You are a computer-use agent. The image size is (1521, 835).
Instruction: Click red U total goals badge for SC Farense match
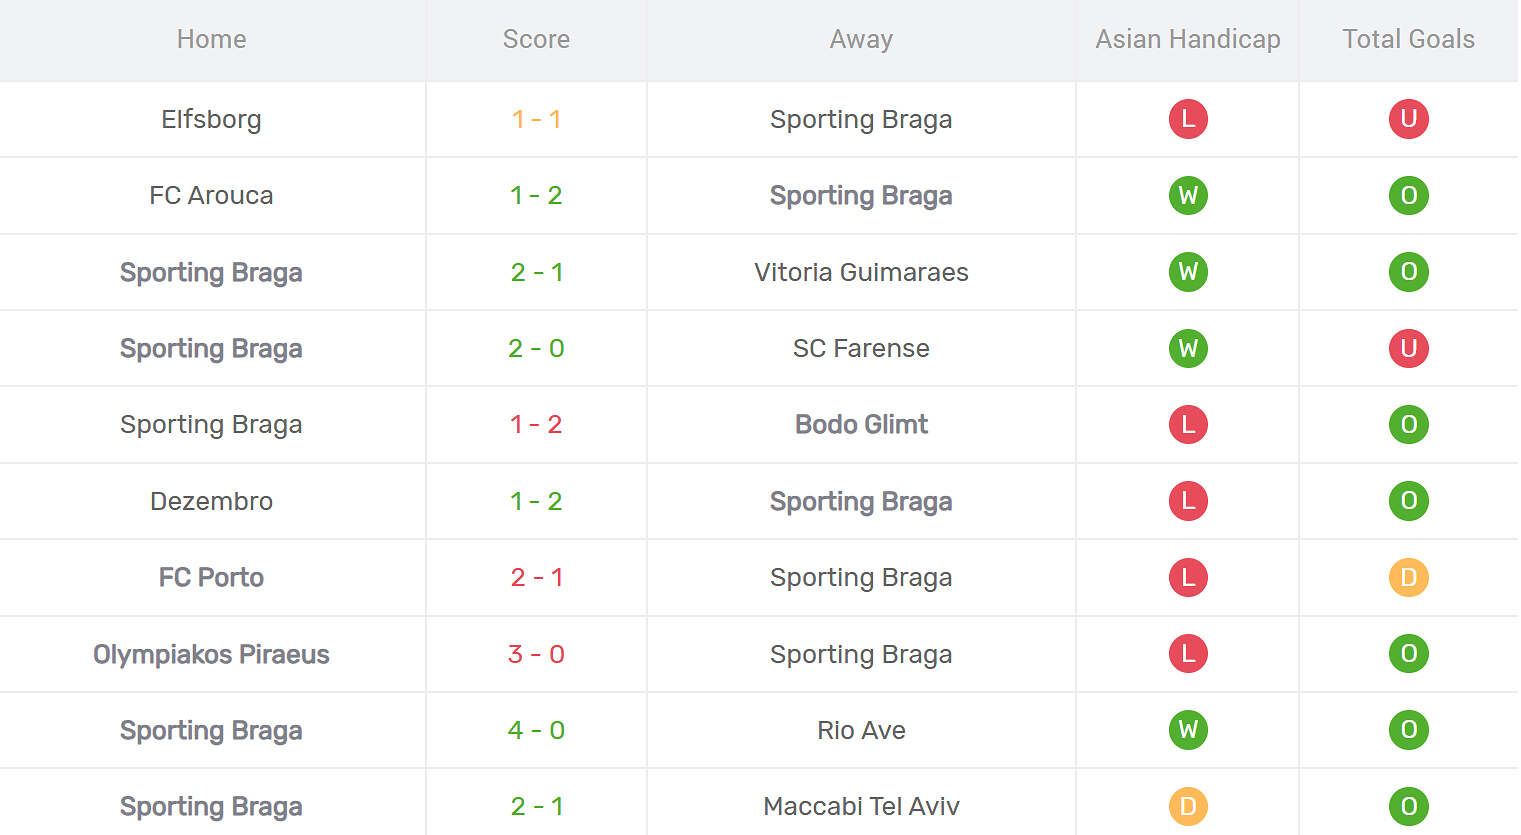(x=1408, y=348)
